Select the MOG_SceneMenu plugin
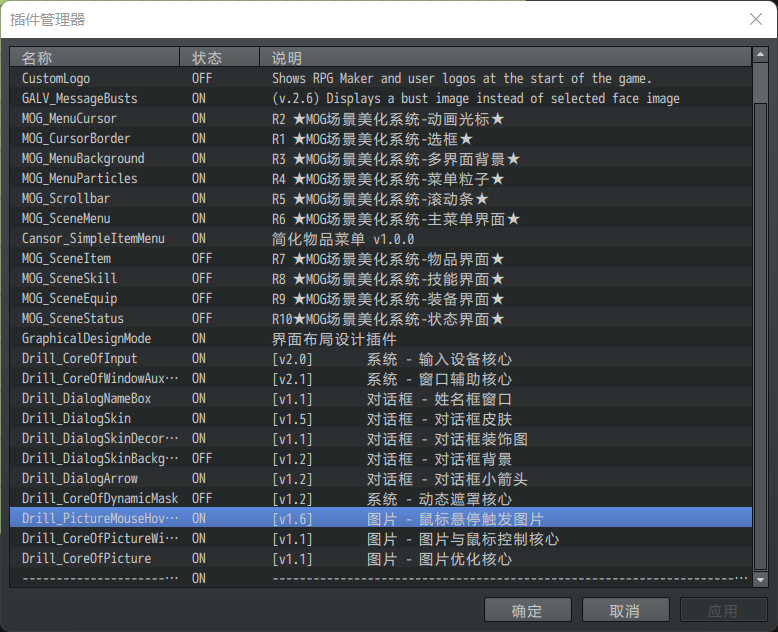The width and height of the screenshot is (778, 632). [381, 218]
